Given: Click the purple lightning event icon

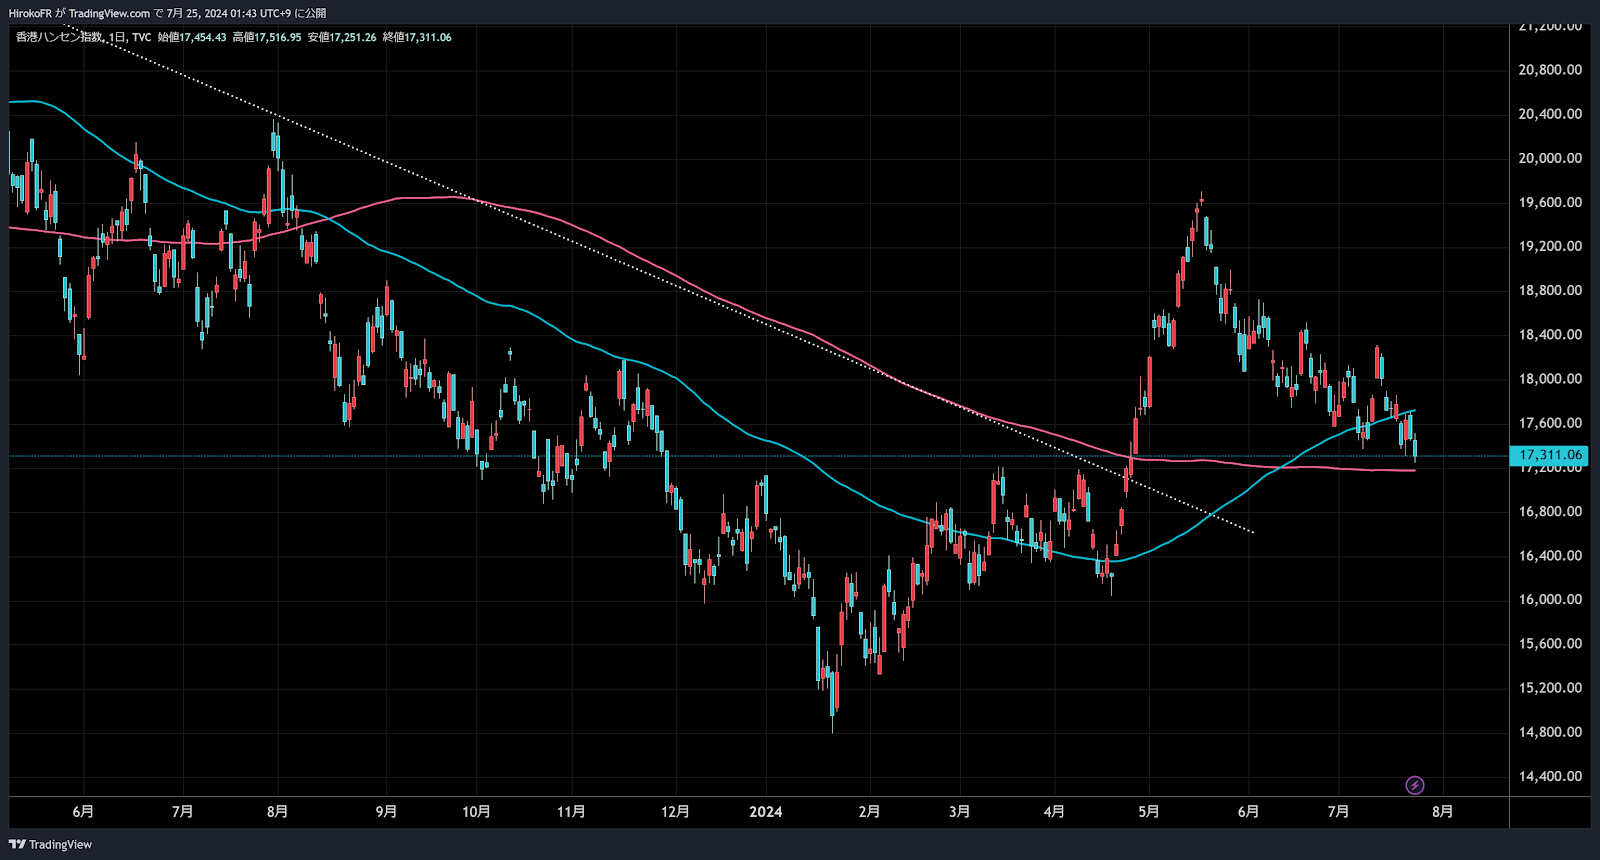Looking at the screenshot, I should tap(1415, 785).
